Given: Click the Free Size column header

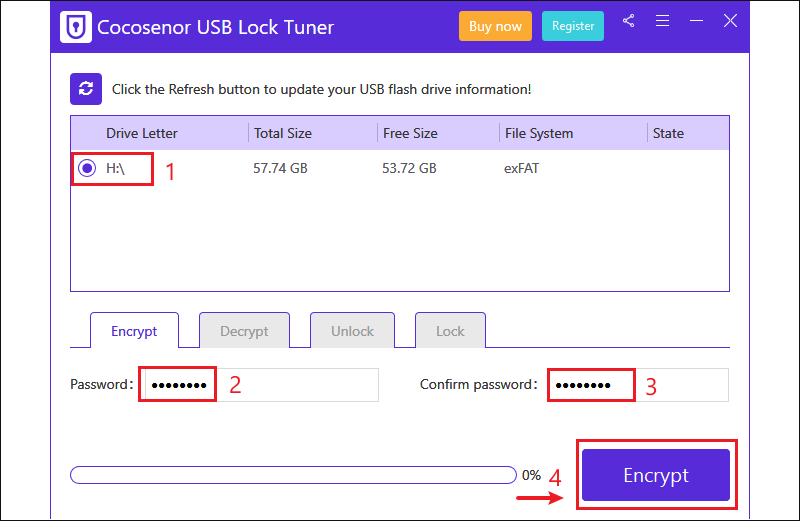Looking at the screenshot, I should (410, 133).
